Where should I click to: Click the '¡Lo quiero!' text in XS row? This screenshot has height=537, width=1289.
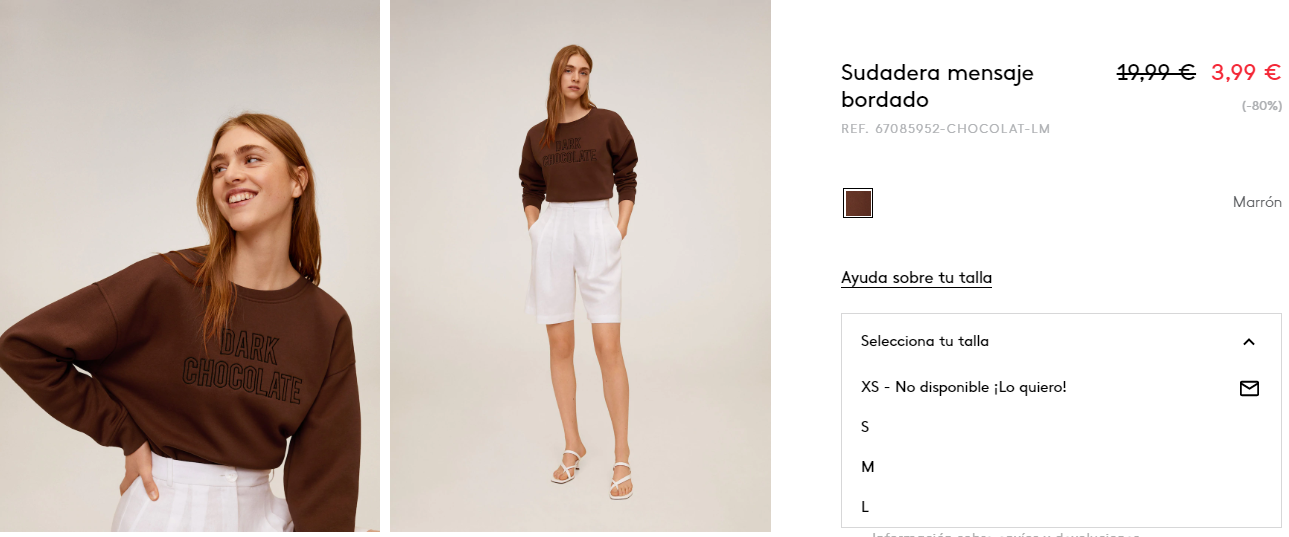click(x=1030, y=387)
